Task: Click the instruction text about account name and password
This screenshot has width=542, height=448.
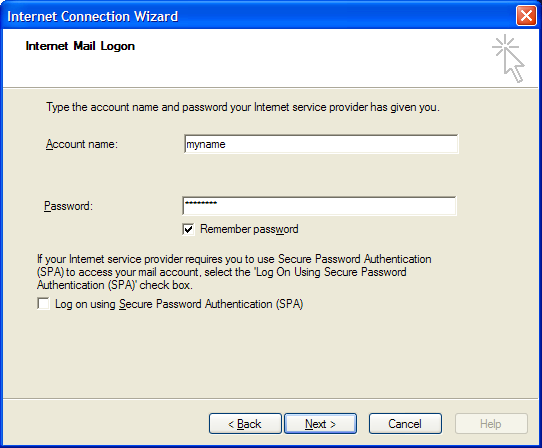Action: [243, 107]
